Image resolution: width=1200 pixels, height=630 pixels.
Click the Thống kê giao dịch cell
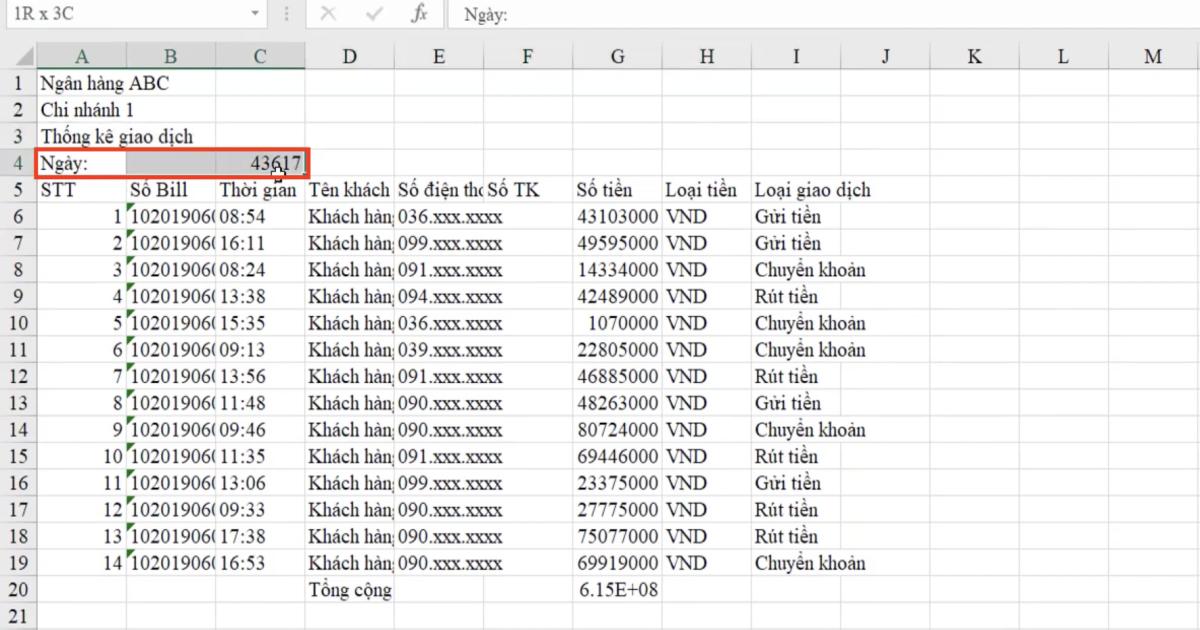[x=82, y=135]
